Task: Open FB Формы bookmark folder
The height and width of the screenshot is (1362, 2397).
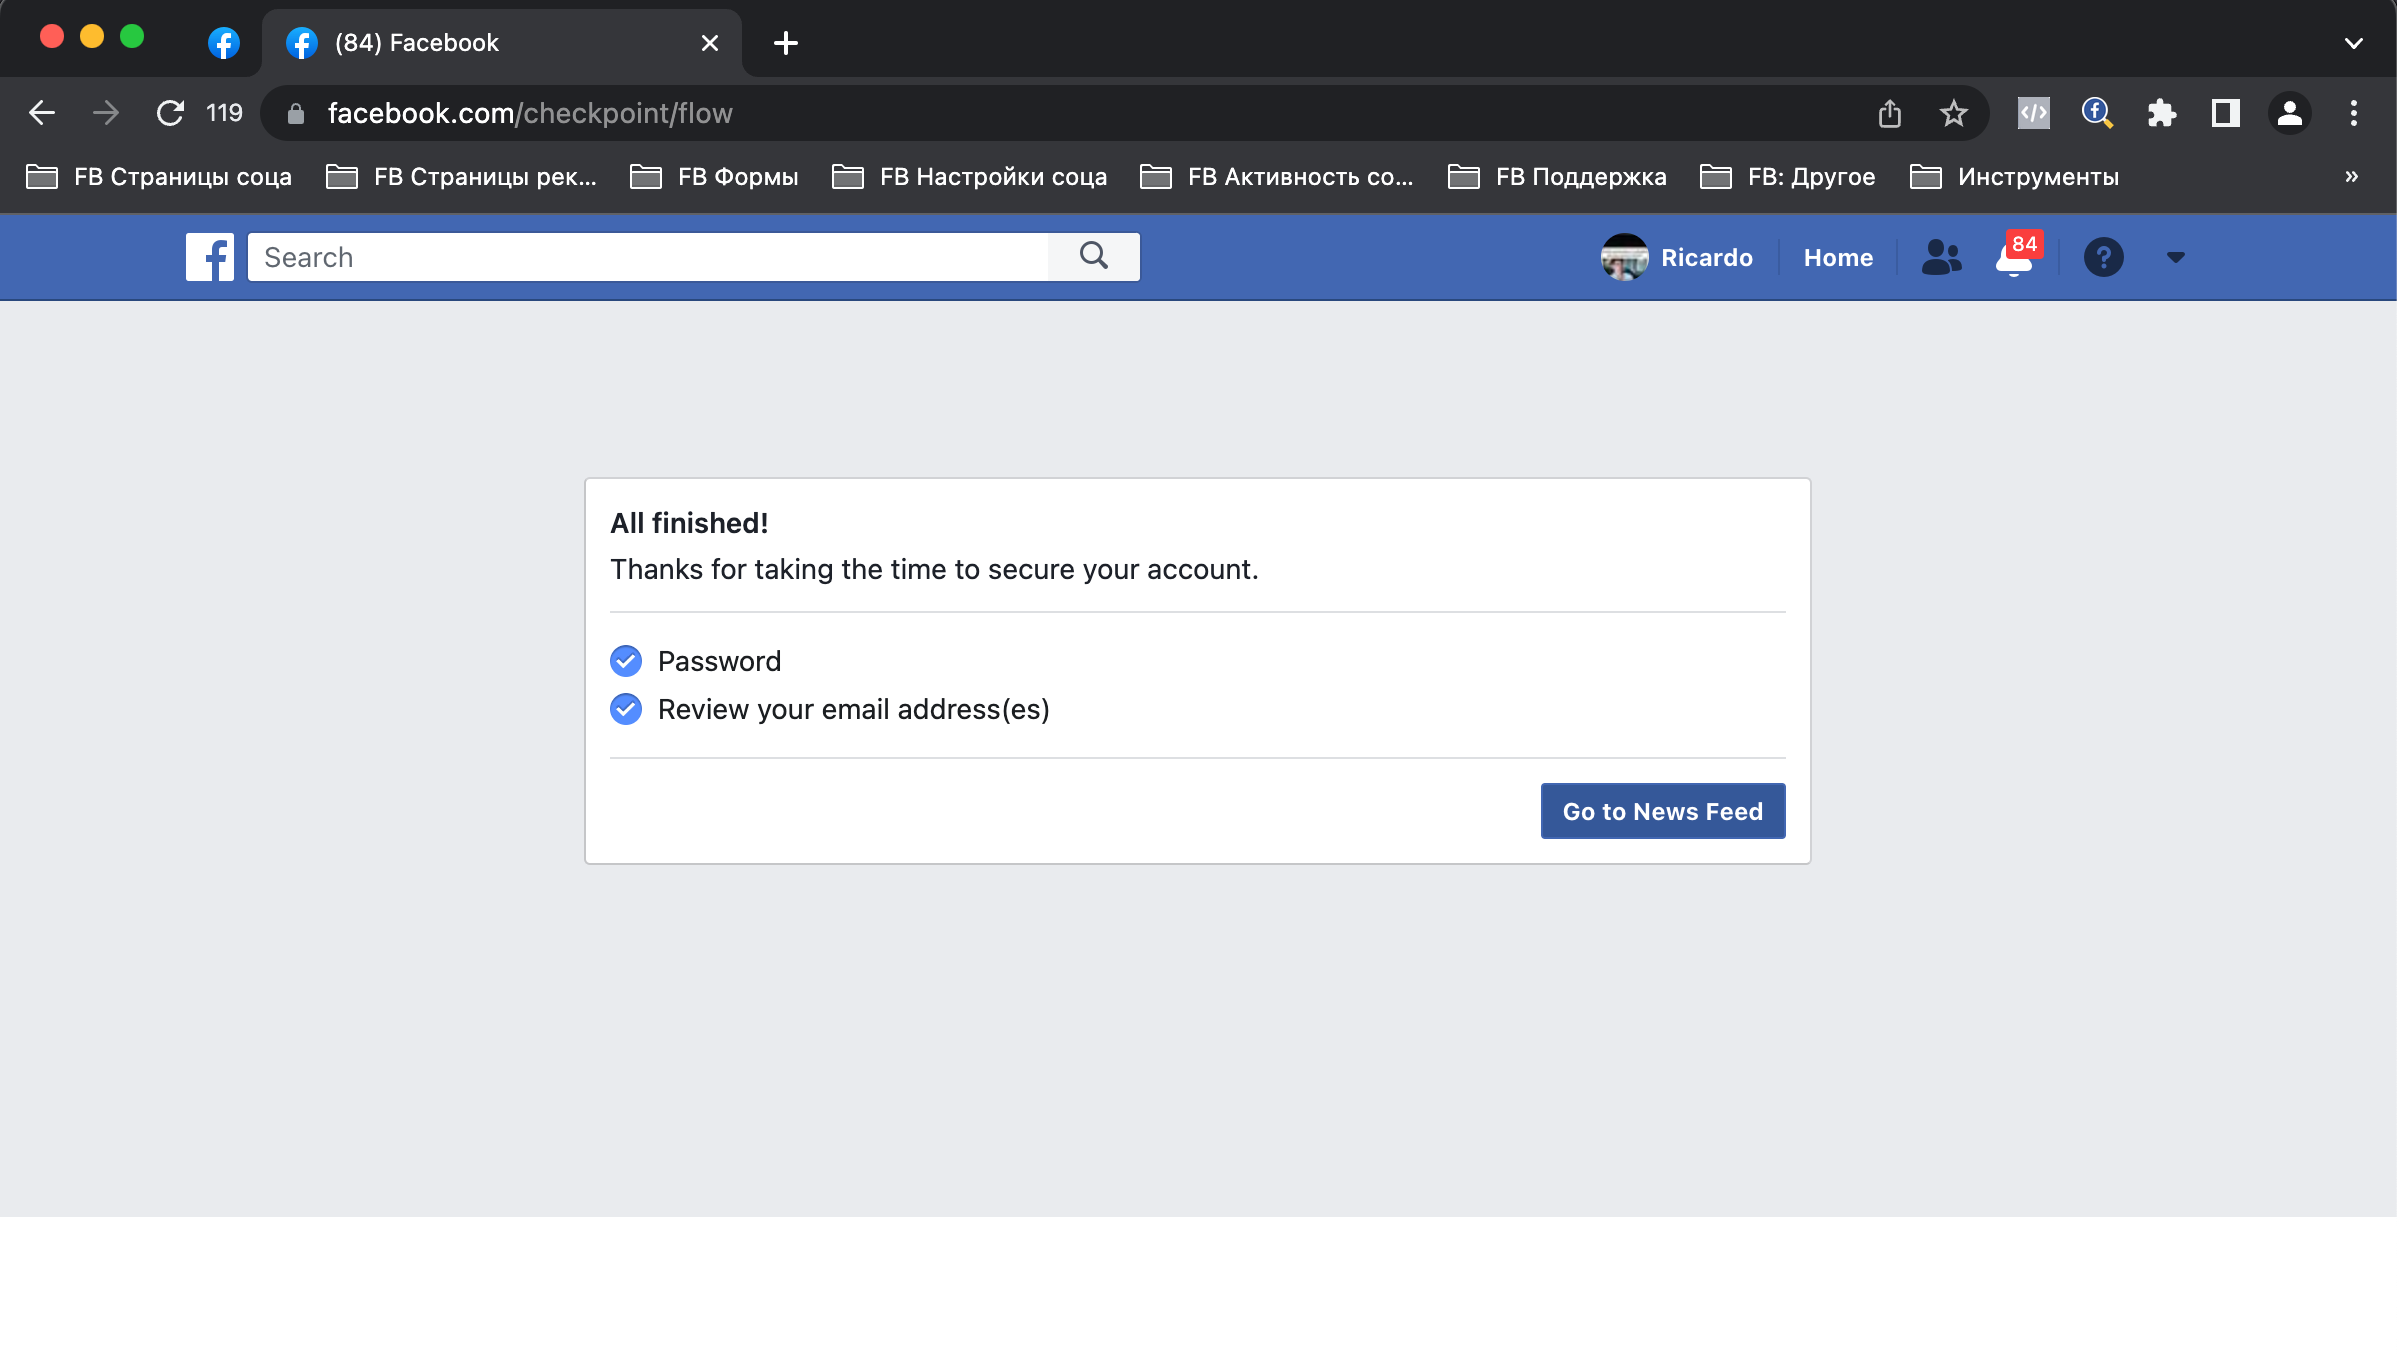Action: pos(714,177)
